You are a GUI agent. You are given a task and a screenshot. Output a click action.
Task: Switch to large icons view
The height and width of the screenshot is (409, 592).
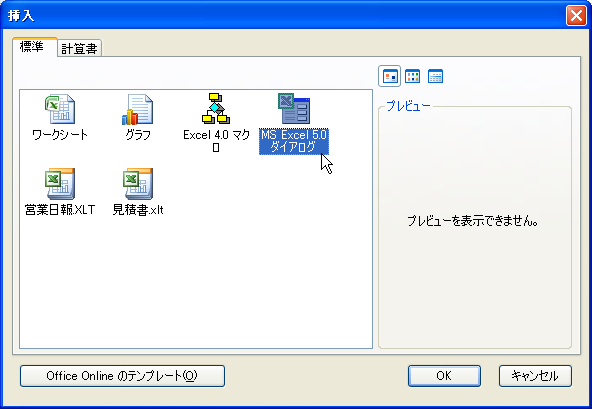[x=390, y=76]
